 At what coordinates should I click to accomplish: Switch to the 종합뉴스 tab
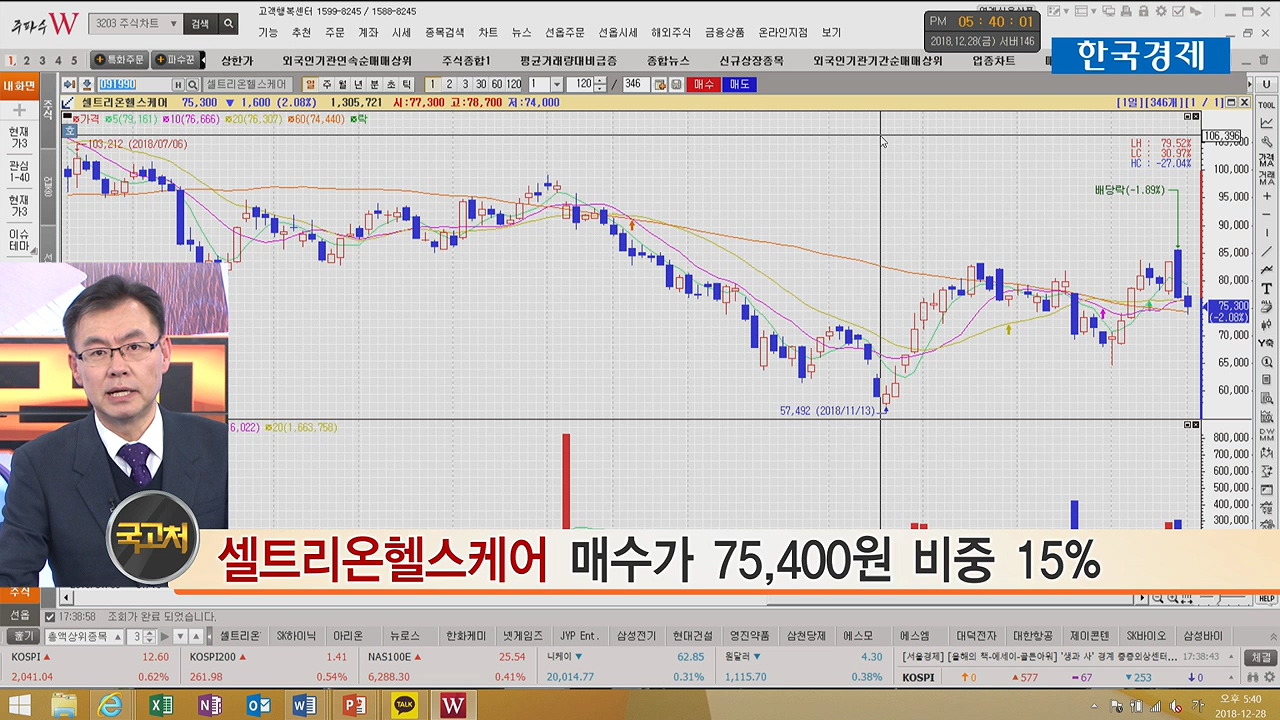click(668, 61)
